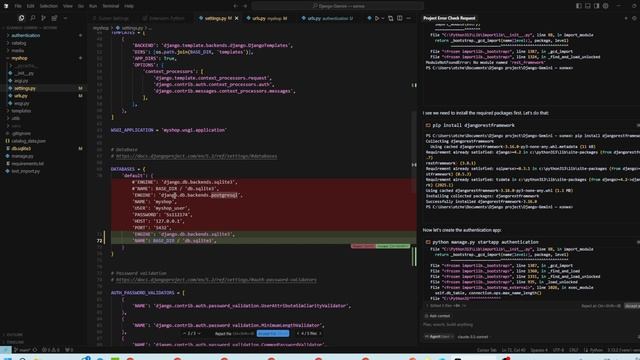The height and width of the screenshot is (360, 640).
Task: Click Reject file button
Action: coord(234,333)
